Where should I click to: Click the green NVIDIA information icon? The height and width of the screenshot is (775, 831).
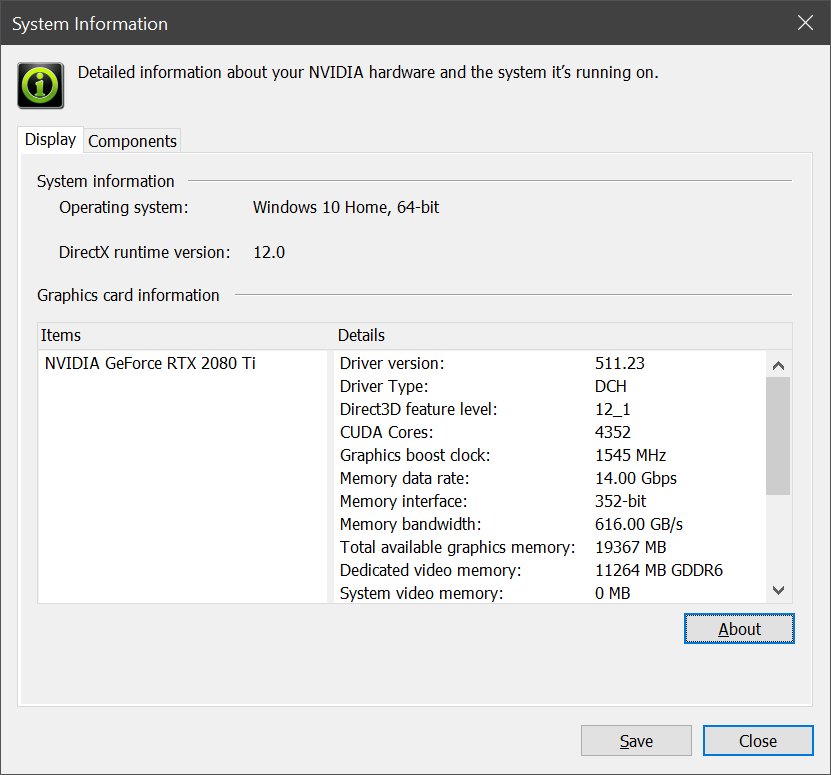click(39, 85)
